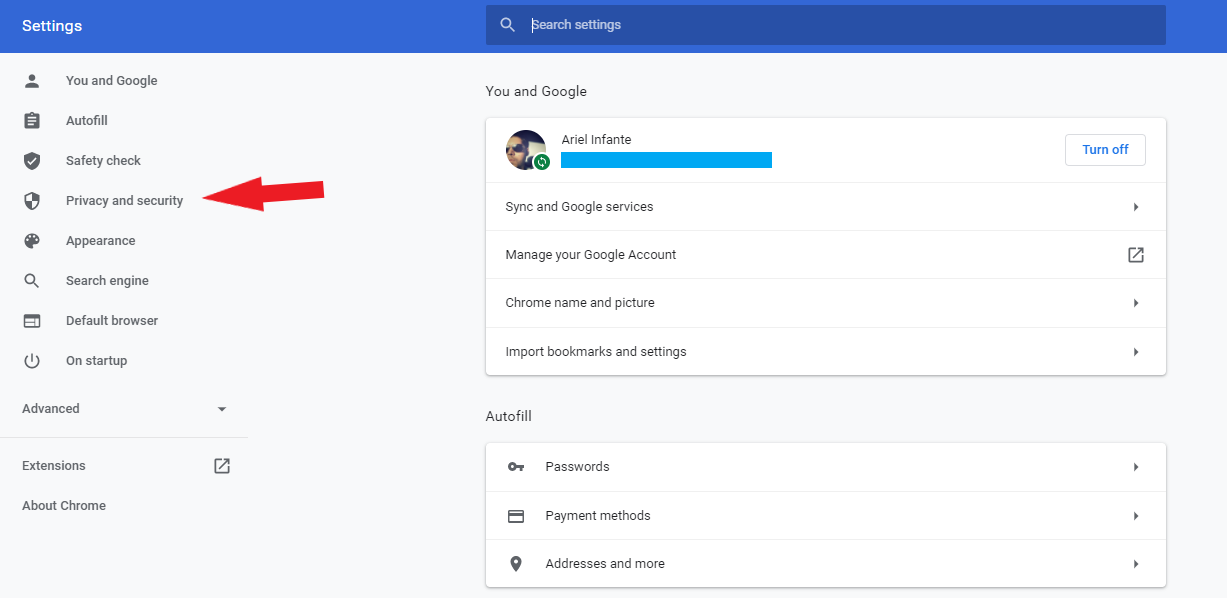Viewport: 1227px width, 598px height.
Task: Click the clipboard icon beside Autofill
Action: point(32,121)
